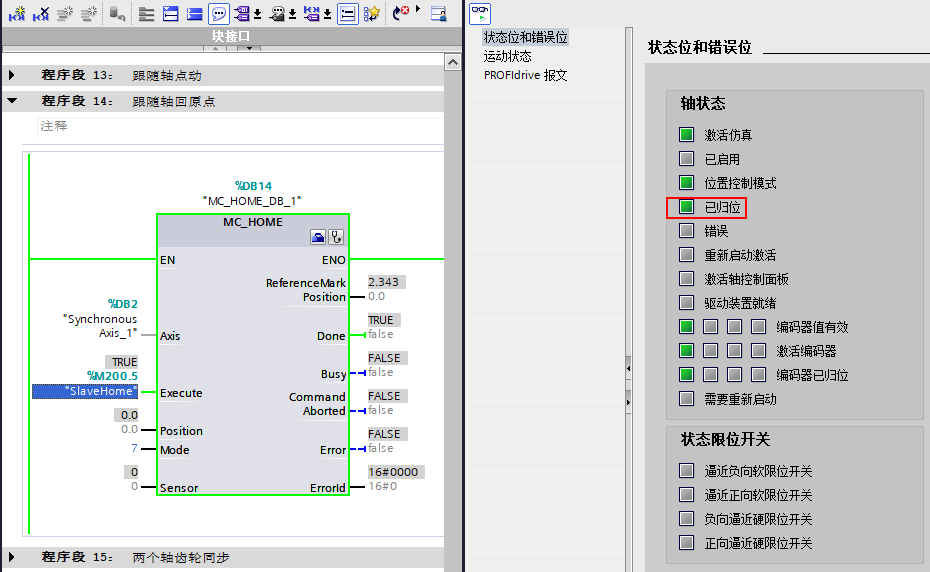
Task: Click the Open all networks icon
Action: click(x=170, y=14)
